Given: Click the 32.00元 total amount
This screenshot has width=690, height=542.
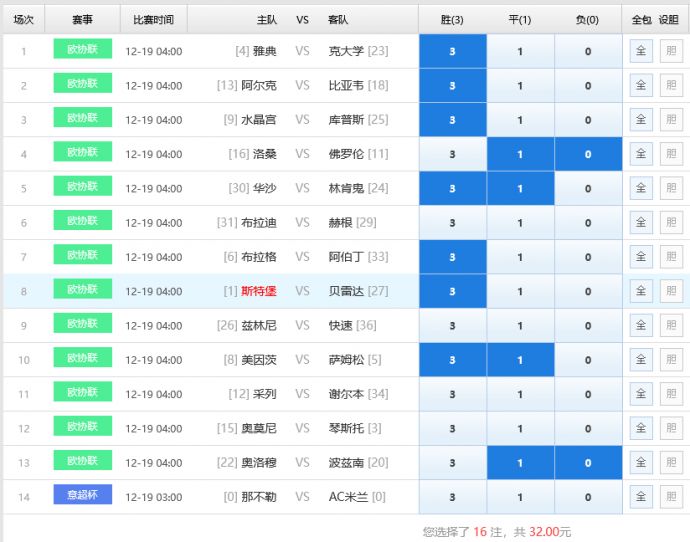Looking at the screenshot, I should pos(550,532).
